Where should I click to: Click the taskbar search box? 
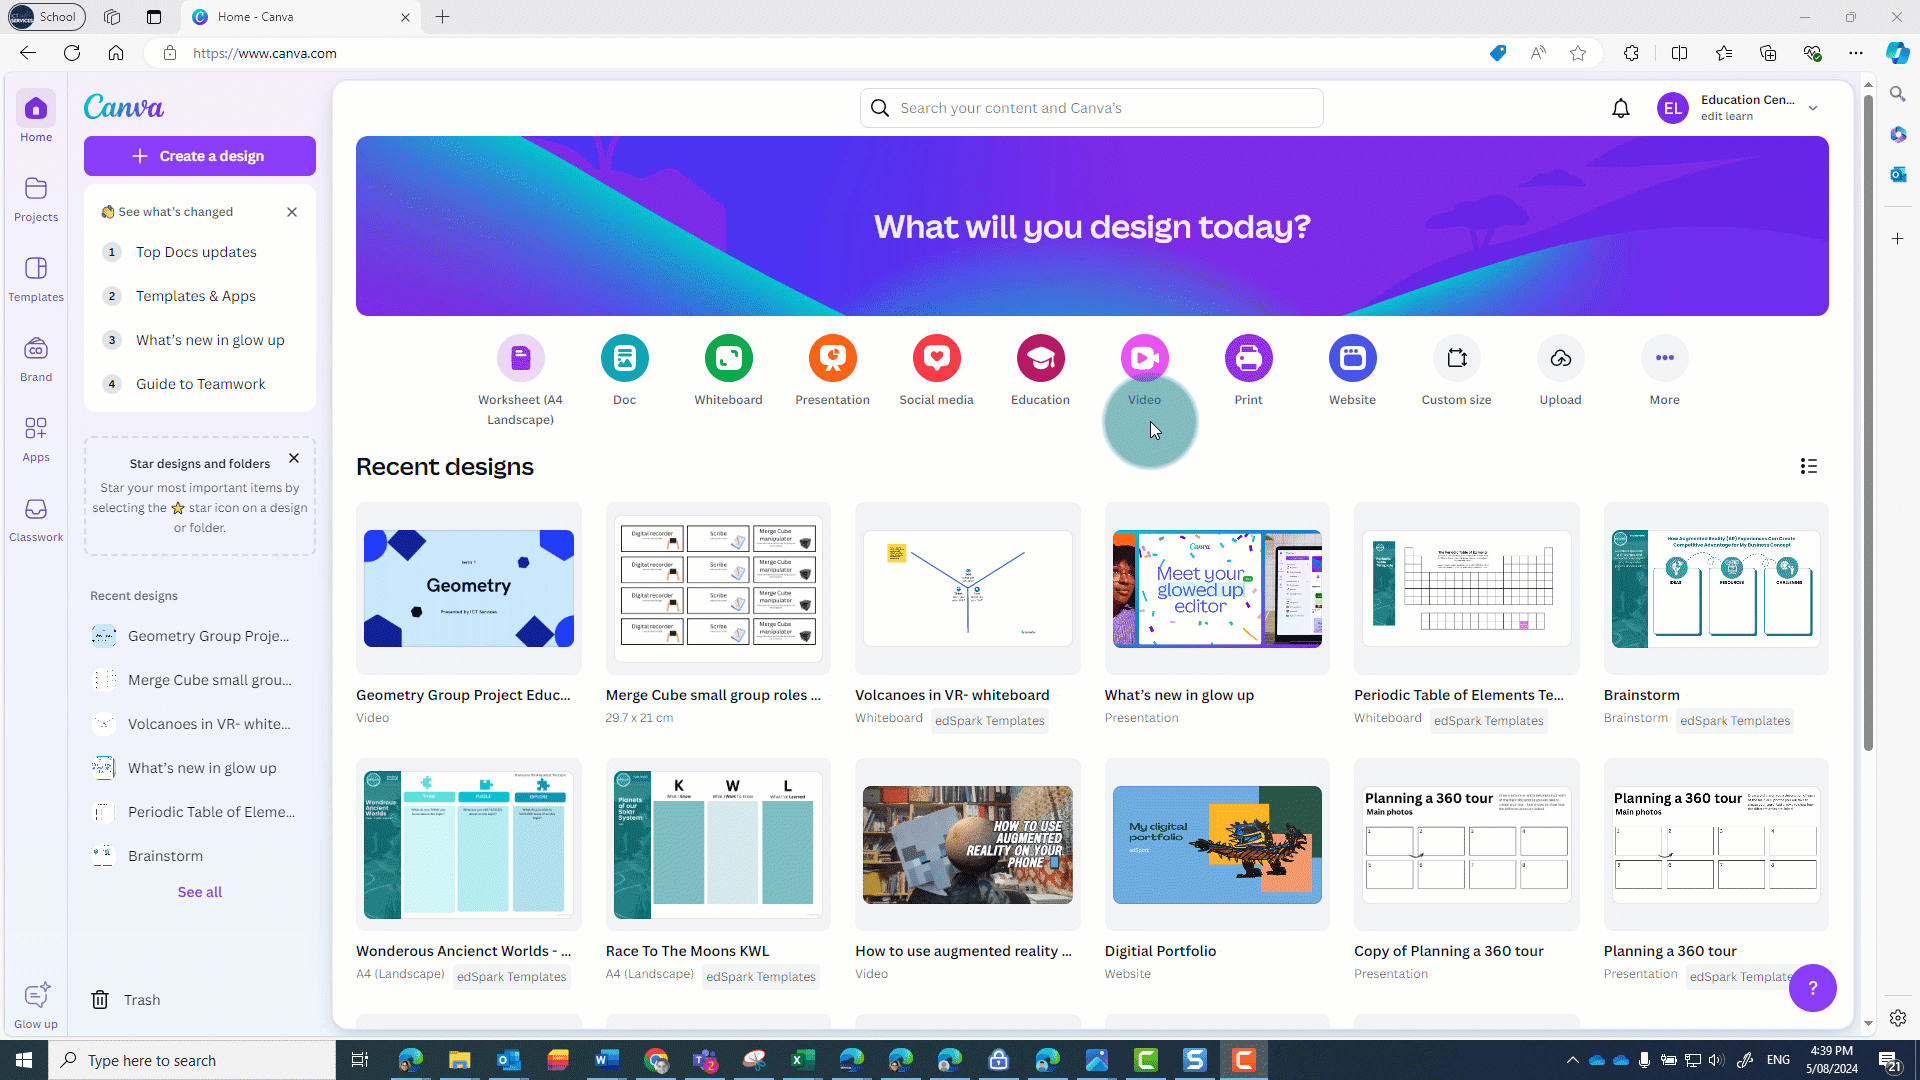[192, 1060]
